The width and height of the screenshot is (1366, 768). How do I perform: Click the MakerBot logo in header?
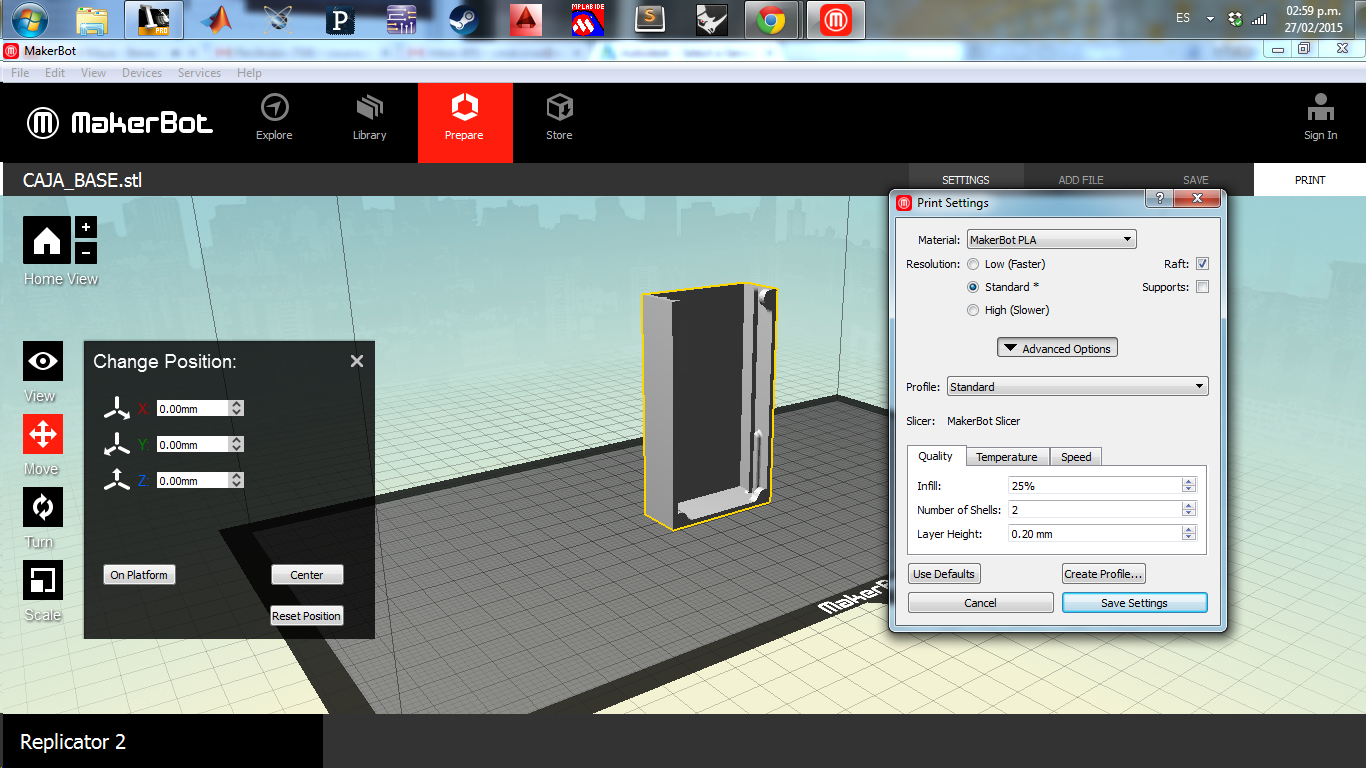pyautogui.click(x=119, y=123)
